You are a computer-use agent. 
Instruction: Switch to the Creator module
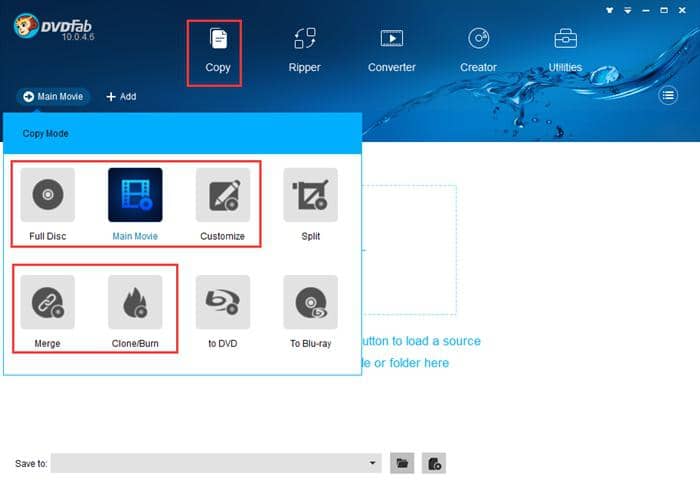click(x=478, y=51)
